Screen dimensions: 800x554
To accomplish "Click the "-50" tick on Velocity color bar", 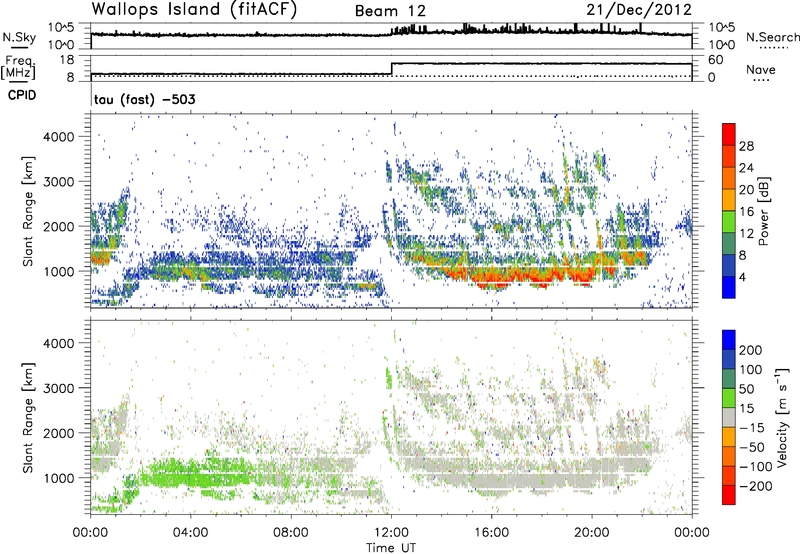I will coord(752,447).
